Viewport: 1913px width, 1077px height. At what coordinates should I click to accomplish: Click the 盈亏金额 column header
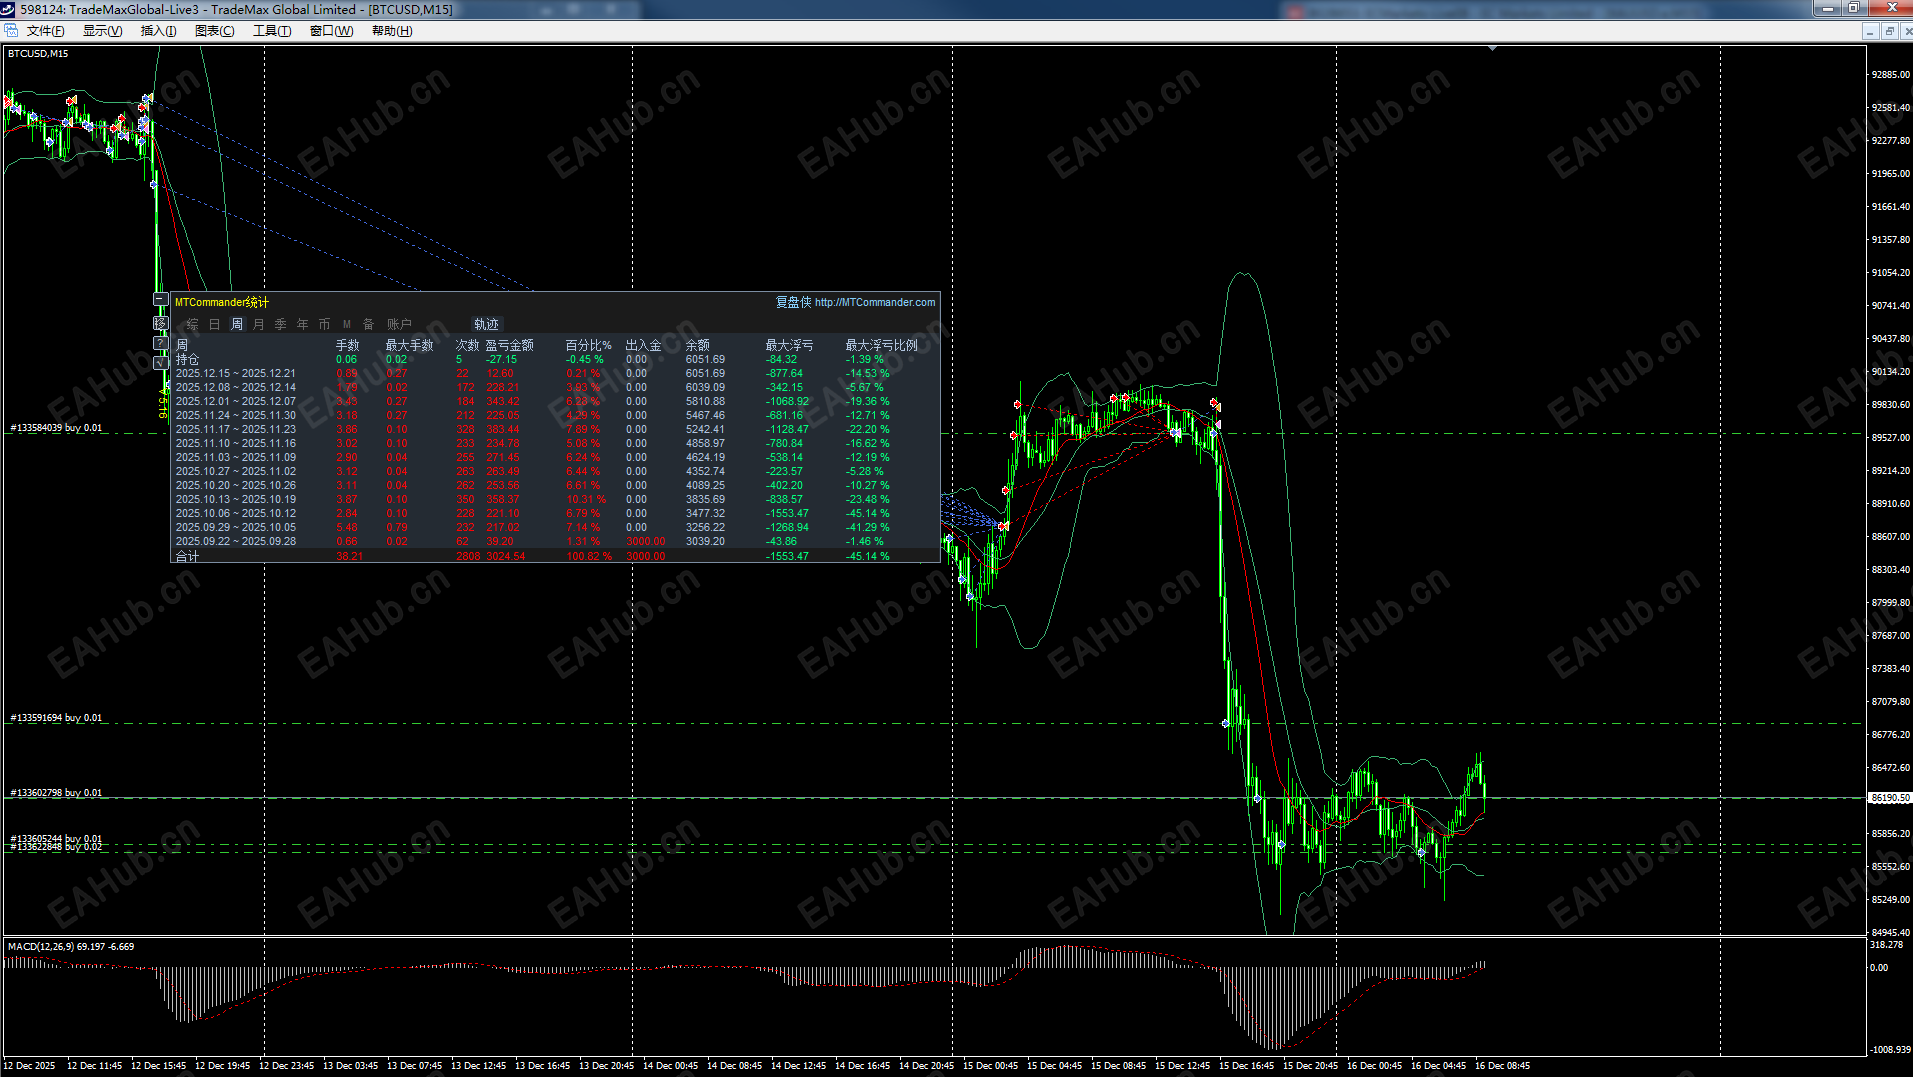click(509, 345)
